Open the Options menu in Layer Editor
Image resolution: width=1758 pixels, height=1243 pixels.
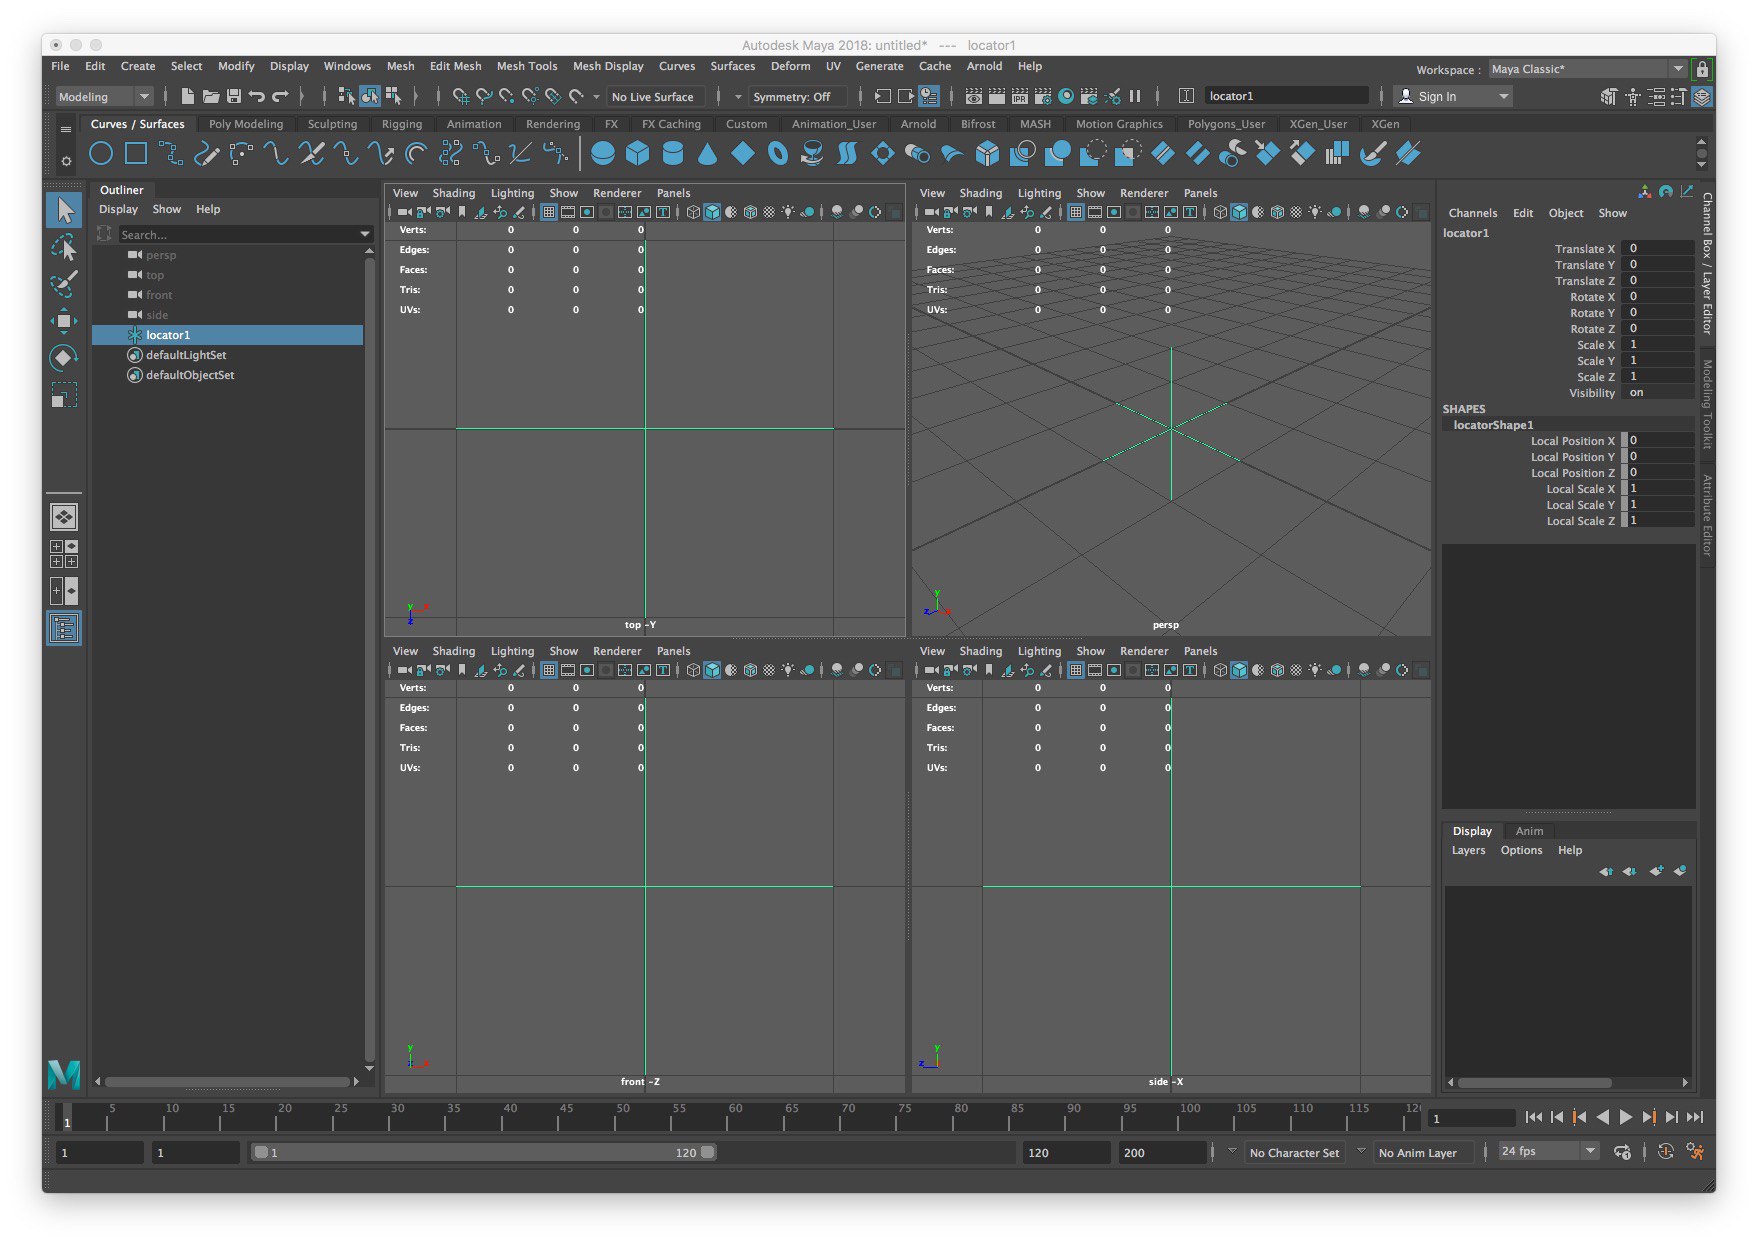click(1521, 850)
